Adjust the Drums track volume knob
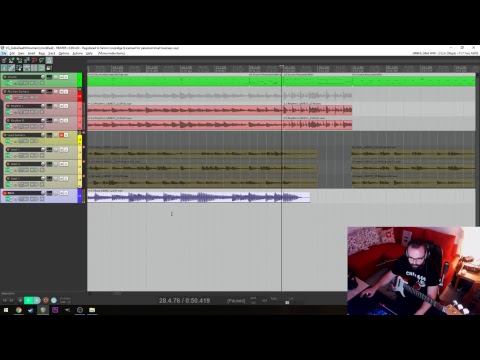 (43, 77)
